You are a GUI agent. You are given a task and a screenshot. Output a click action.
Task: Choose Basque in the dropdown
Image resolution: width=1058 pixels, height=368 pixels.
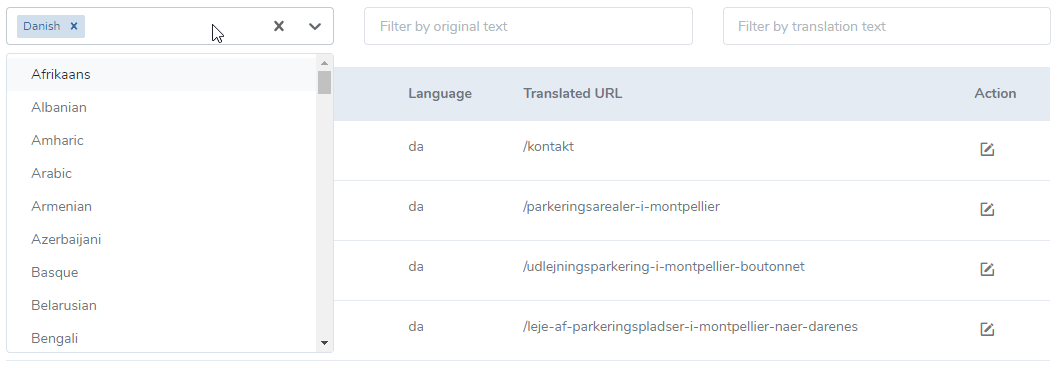tap(162, 273)
